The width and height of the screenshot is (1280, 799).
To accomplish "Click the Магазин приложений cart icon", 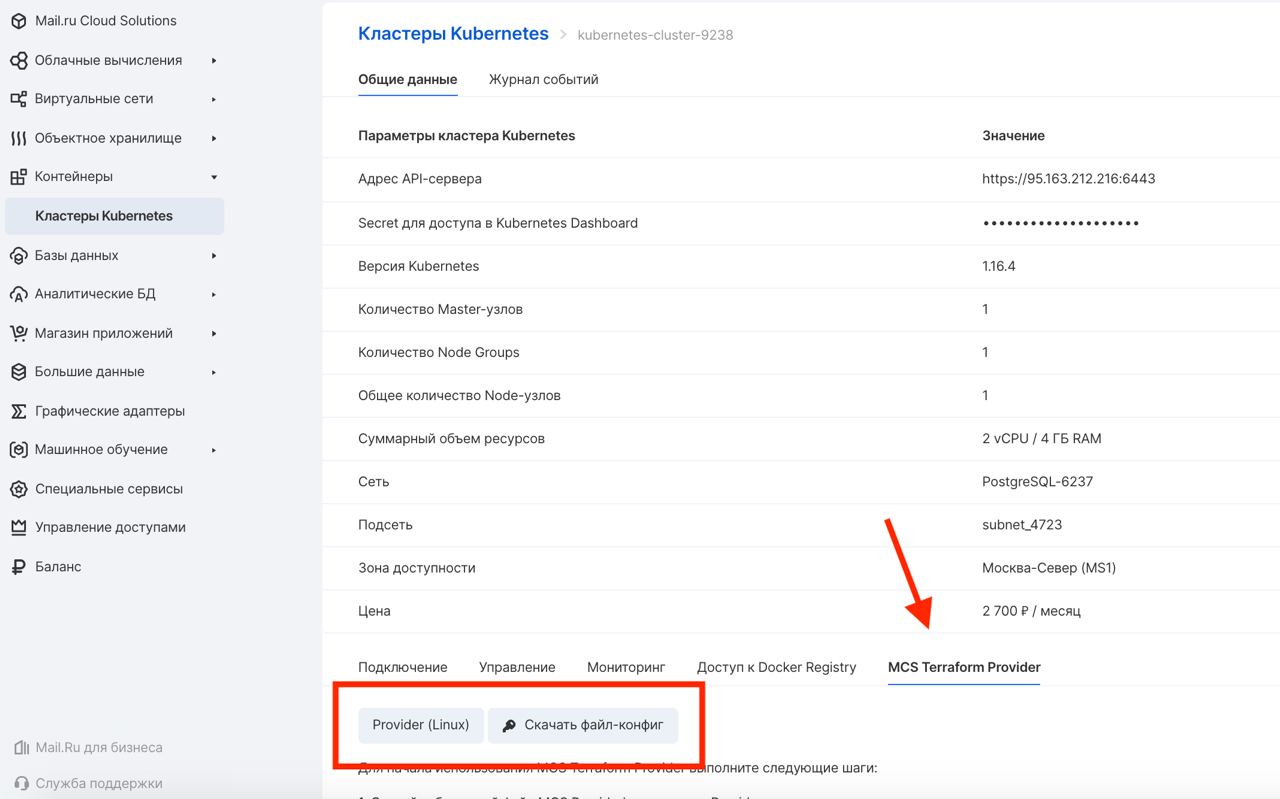I will pos(18,333).
